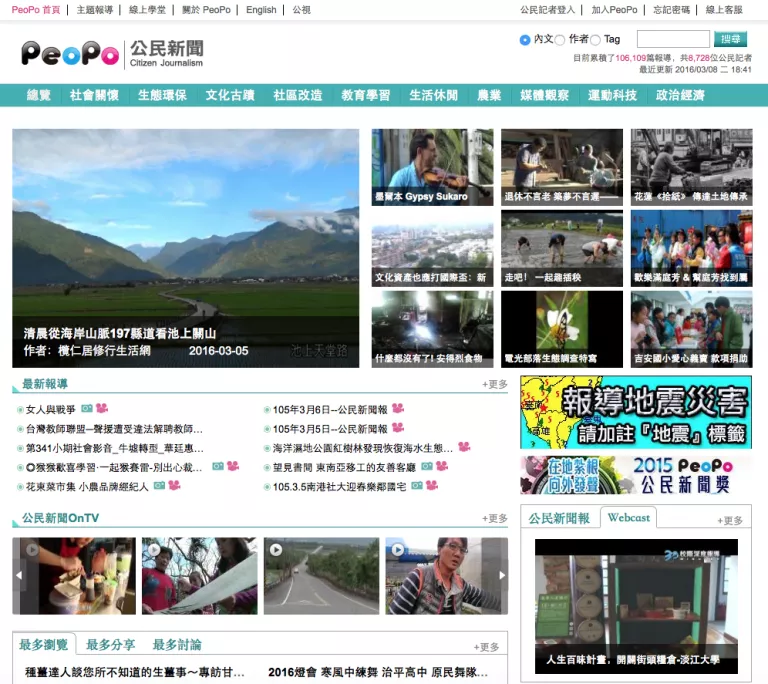Open 總覽 in the category bar

[39, 95]
